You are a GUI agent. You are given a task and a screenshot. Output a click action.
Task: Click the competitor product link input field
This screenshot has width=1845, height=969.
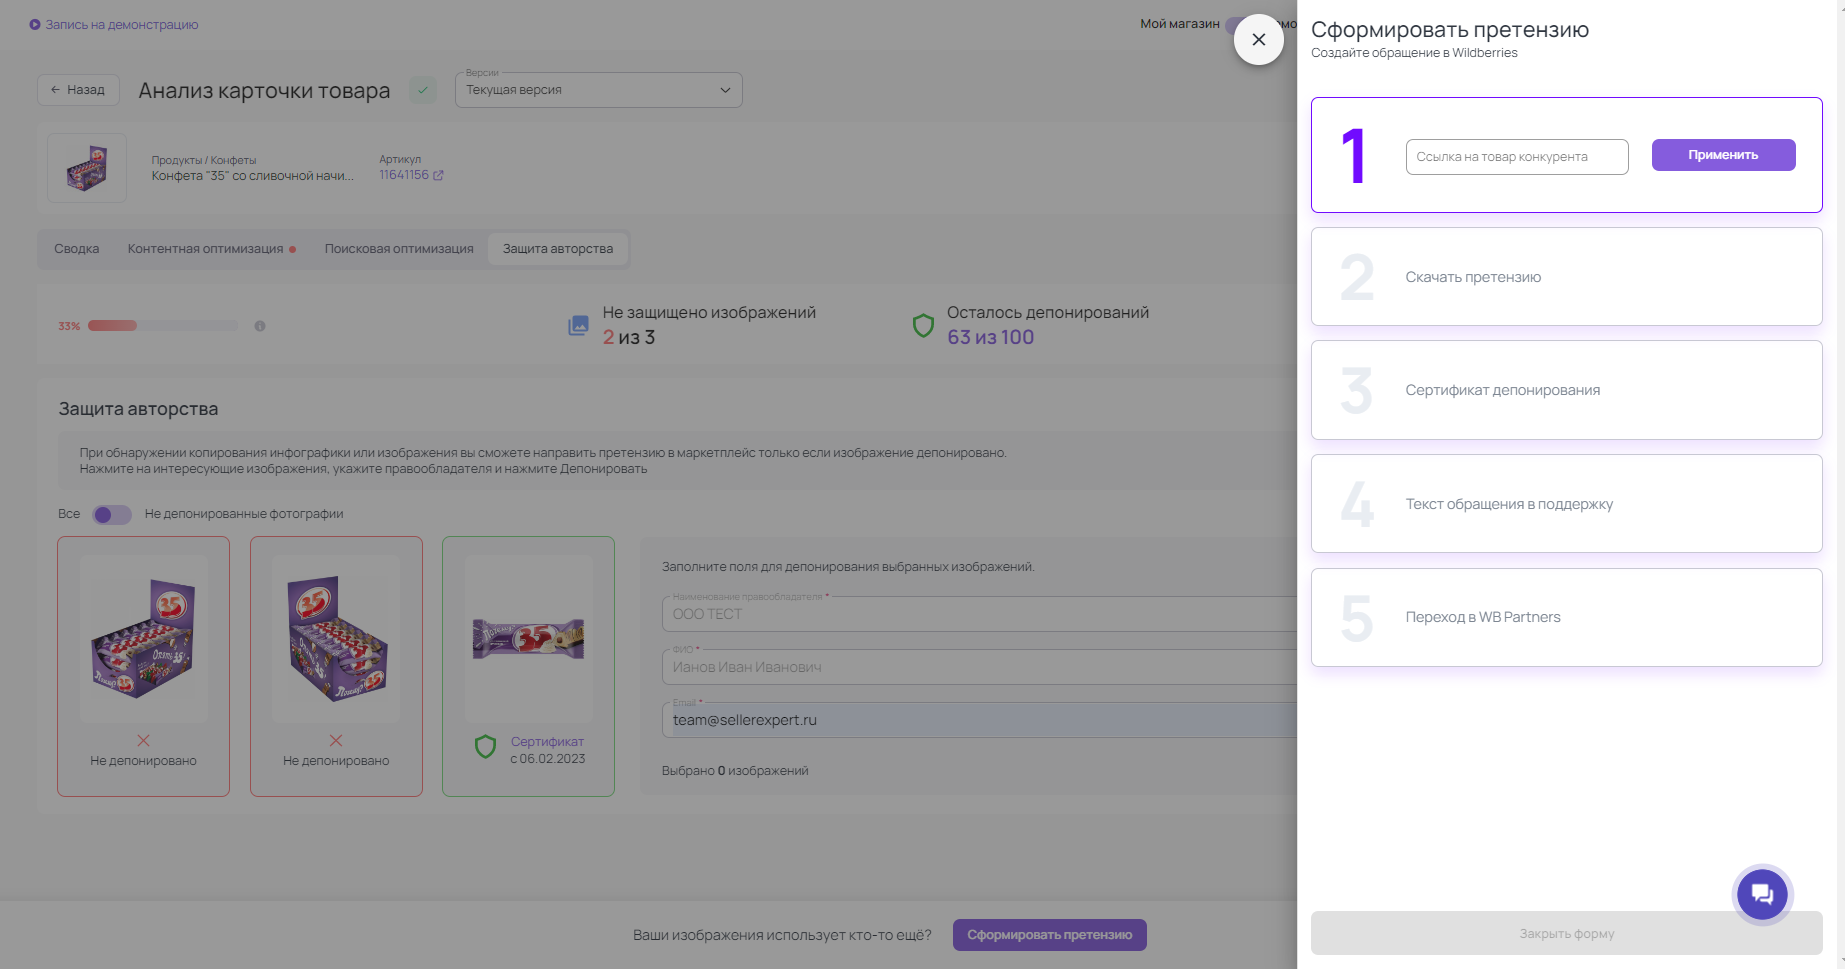coord(1516,157)
